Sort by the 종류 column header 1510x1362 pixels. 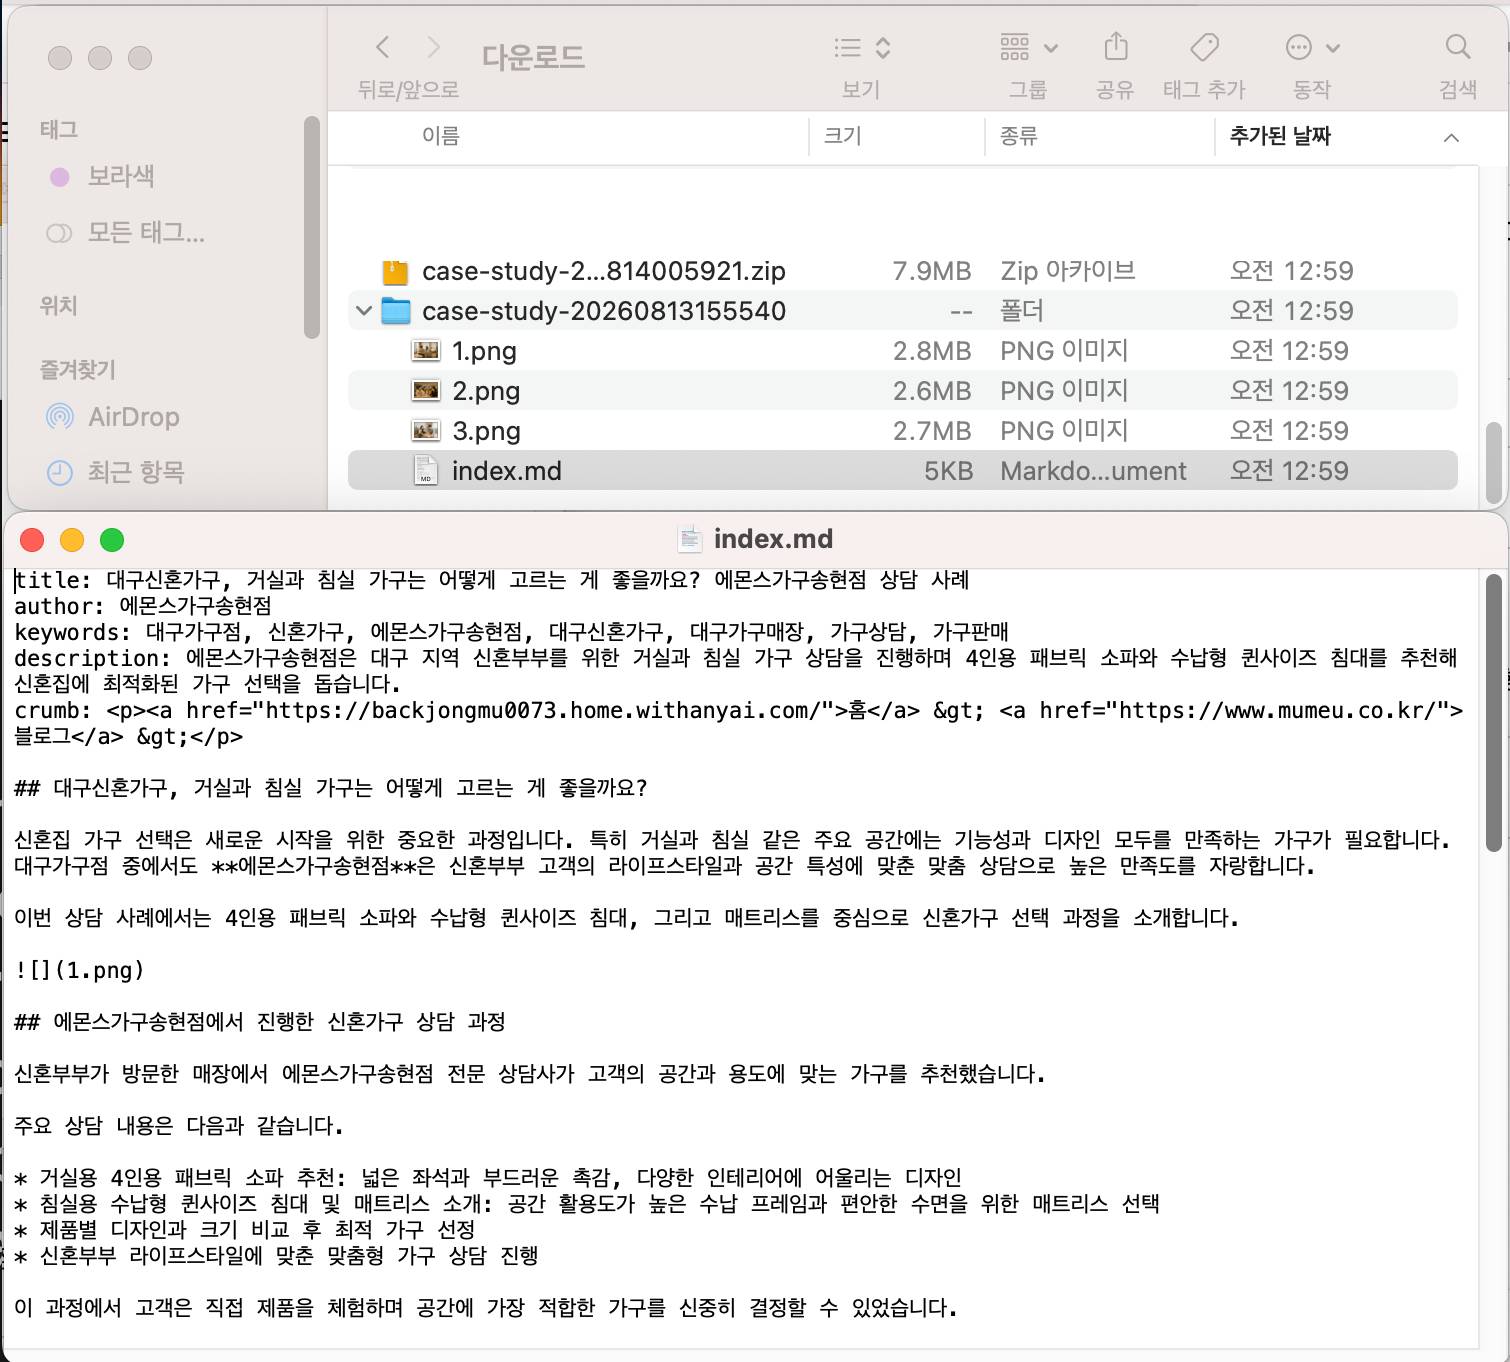pos(1019,136)
